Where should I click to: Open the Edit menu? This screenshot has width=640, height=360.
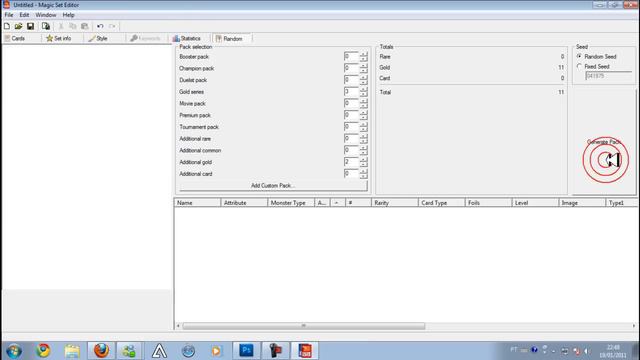click(24, 15)
